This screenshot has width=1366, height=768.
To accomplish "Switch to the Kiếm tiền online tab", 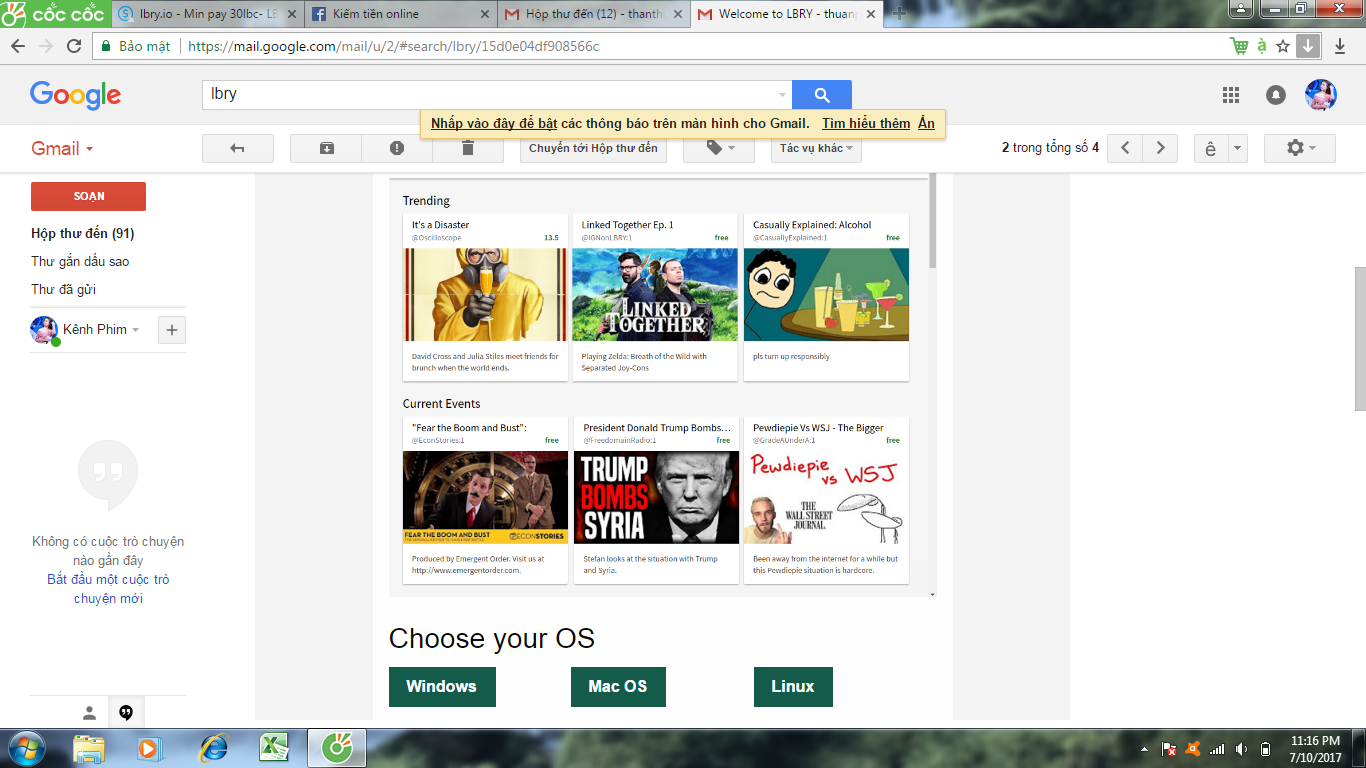I will coord(400,14).
